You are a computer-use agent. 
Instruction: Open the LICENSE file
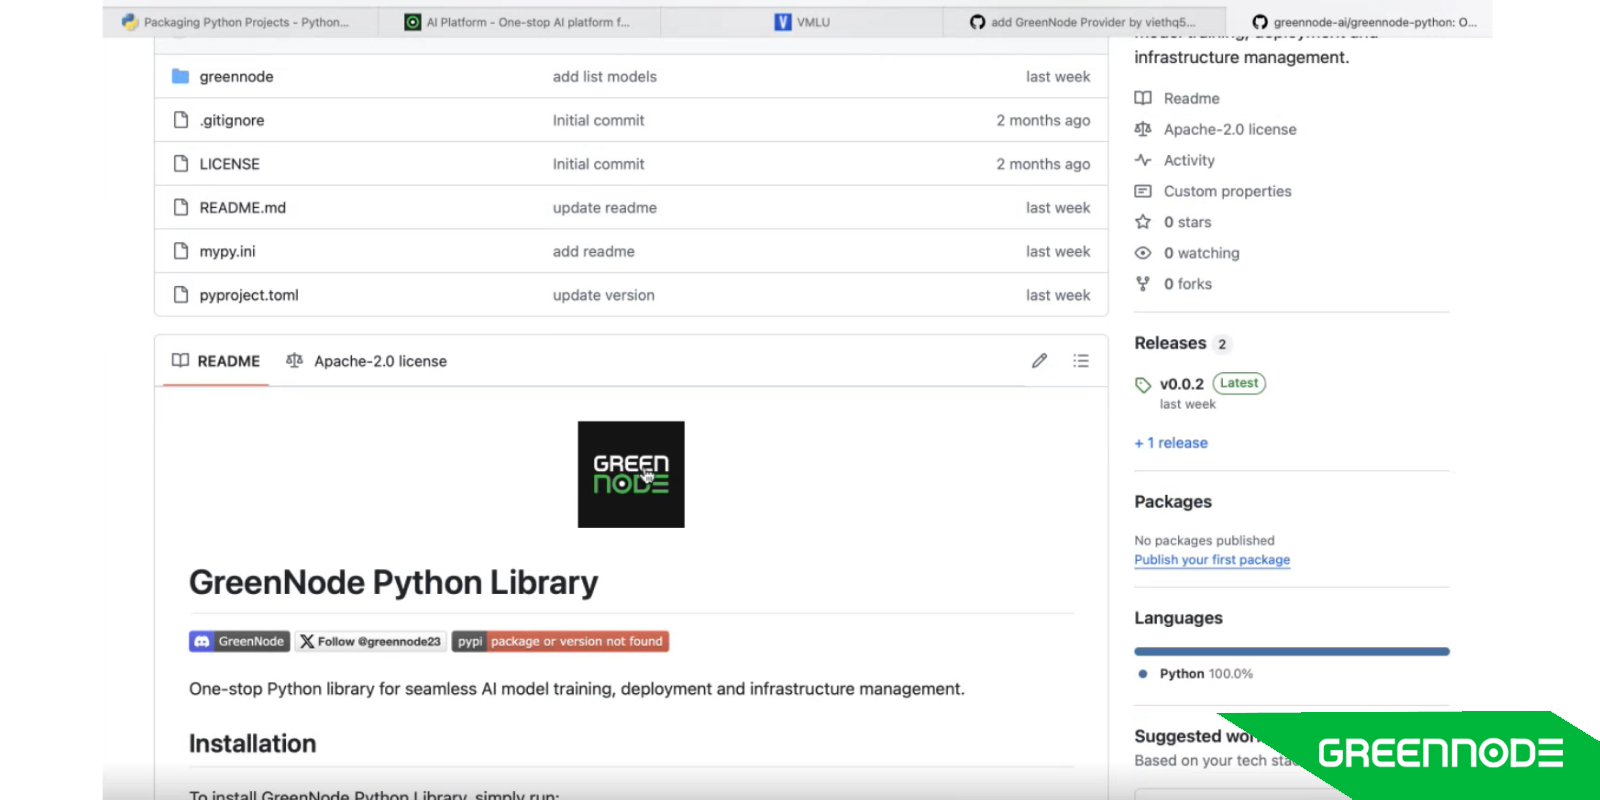pyautogui.click(x=229, y=164)
